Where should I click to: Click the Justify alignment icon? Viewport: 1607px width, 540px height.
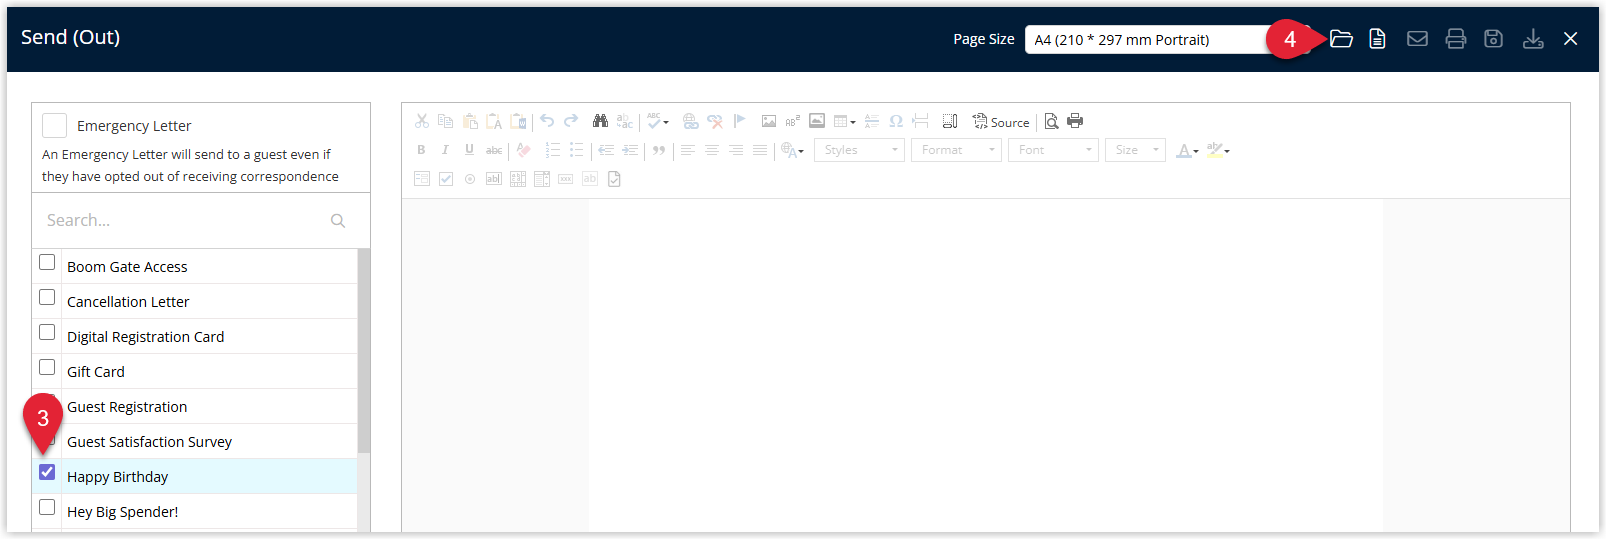point(760,150)
